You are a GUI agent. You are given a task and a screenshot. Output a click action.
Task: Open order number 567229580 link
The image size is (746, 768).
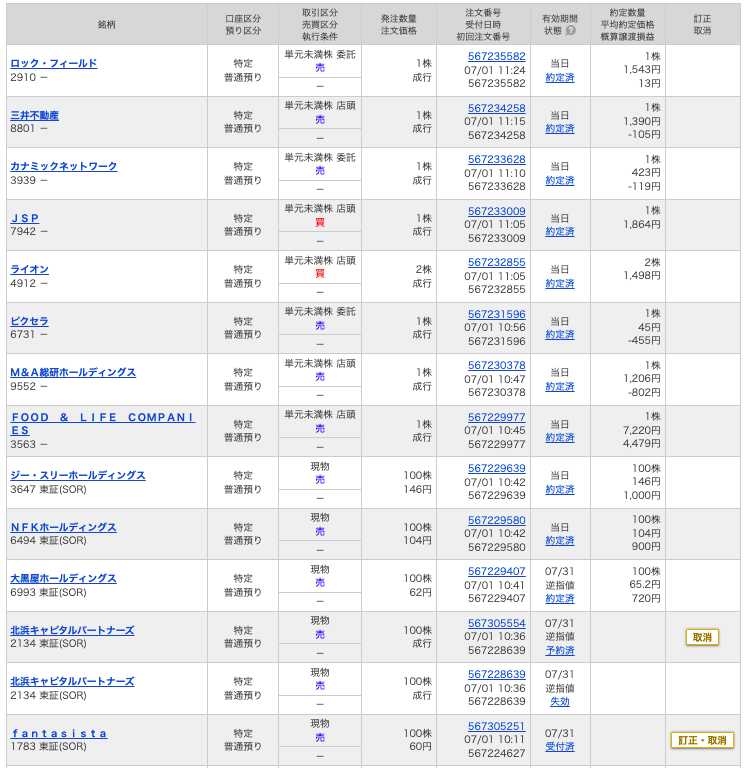[x=496, y=520]
